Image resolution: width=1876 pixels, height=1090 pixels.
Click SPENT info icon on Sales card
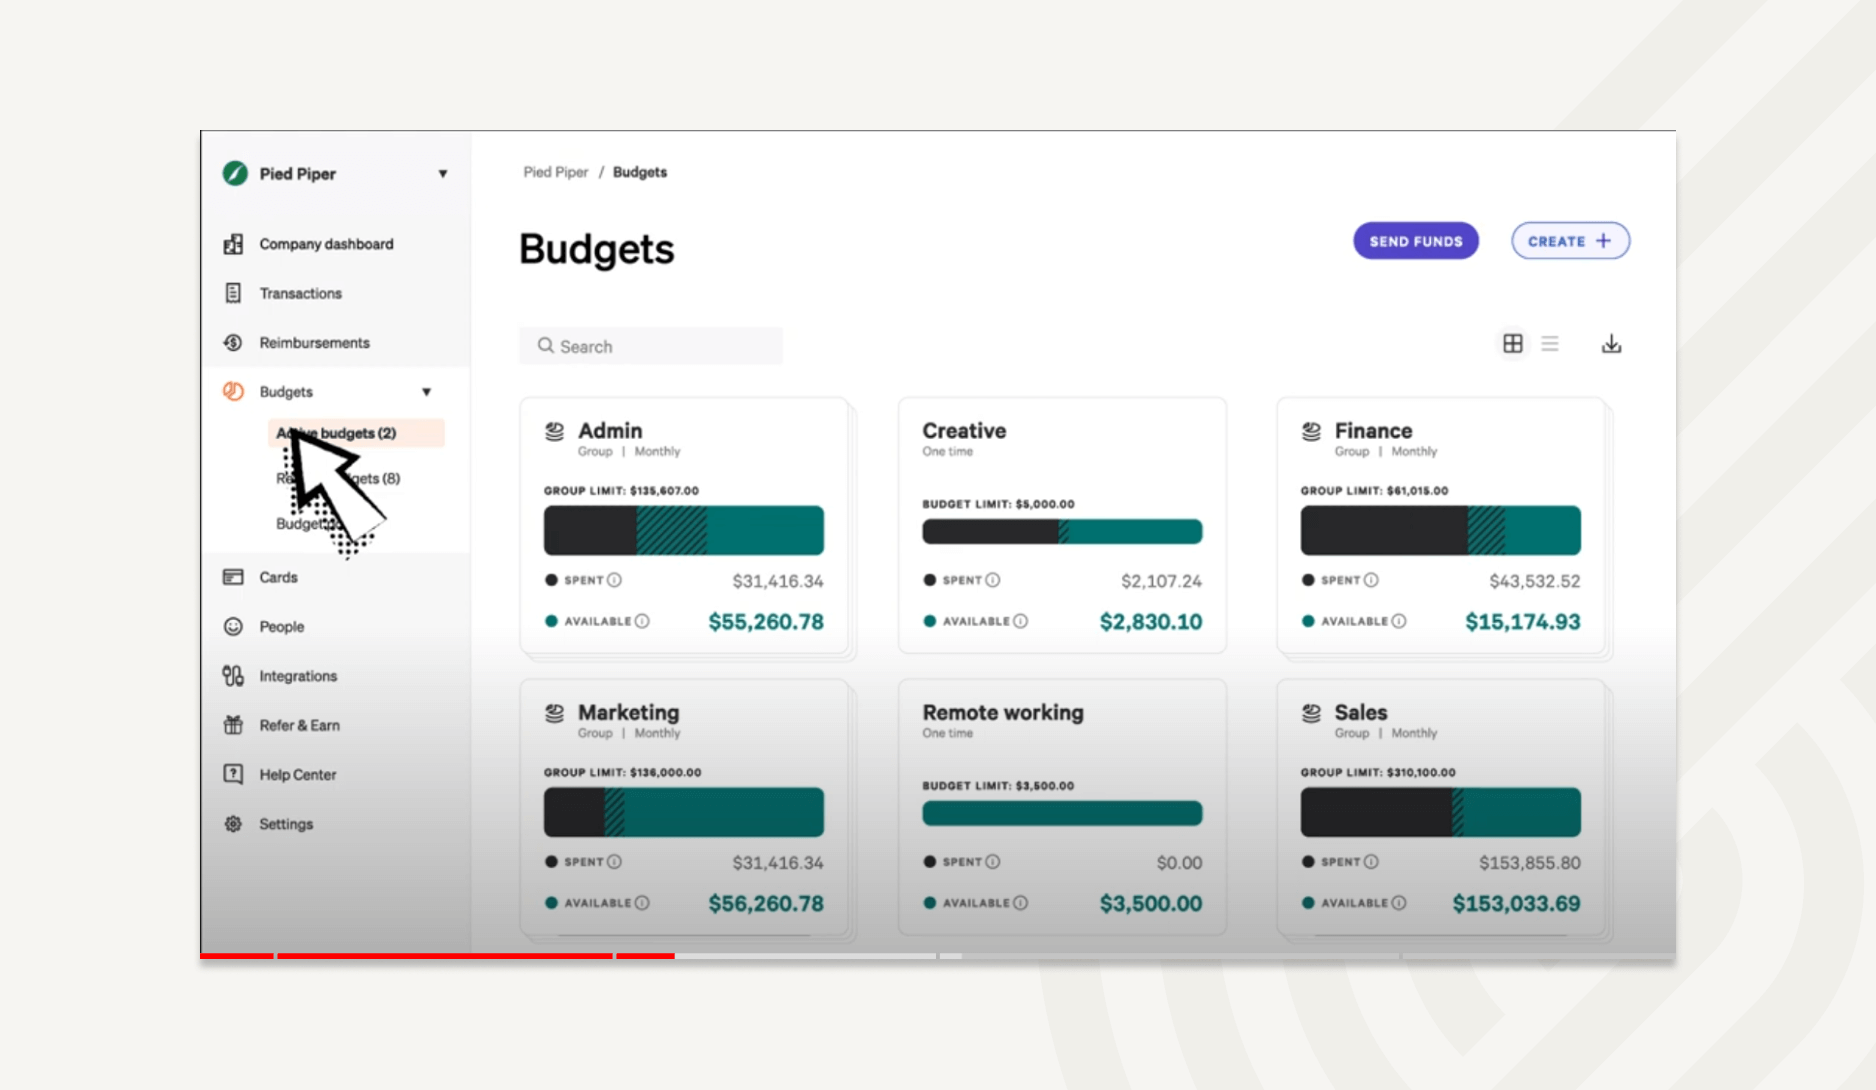coord(1371,862)
